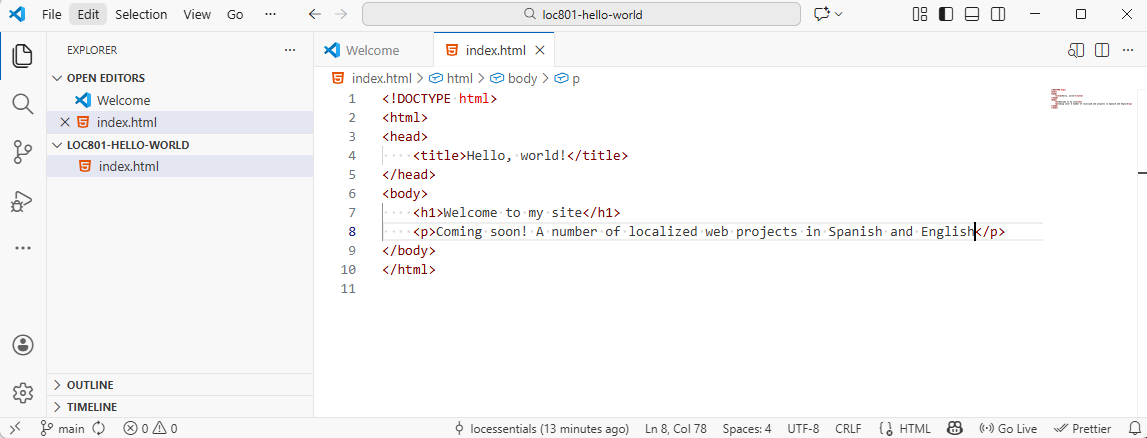
Task: Click the code minimap preview
Action: click(x=1090, y=99)
